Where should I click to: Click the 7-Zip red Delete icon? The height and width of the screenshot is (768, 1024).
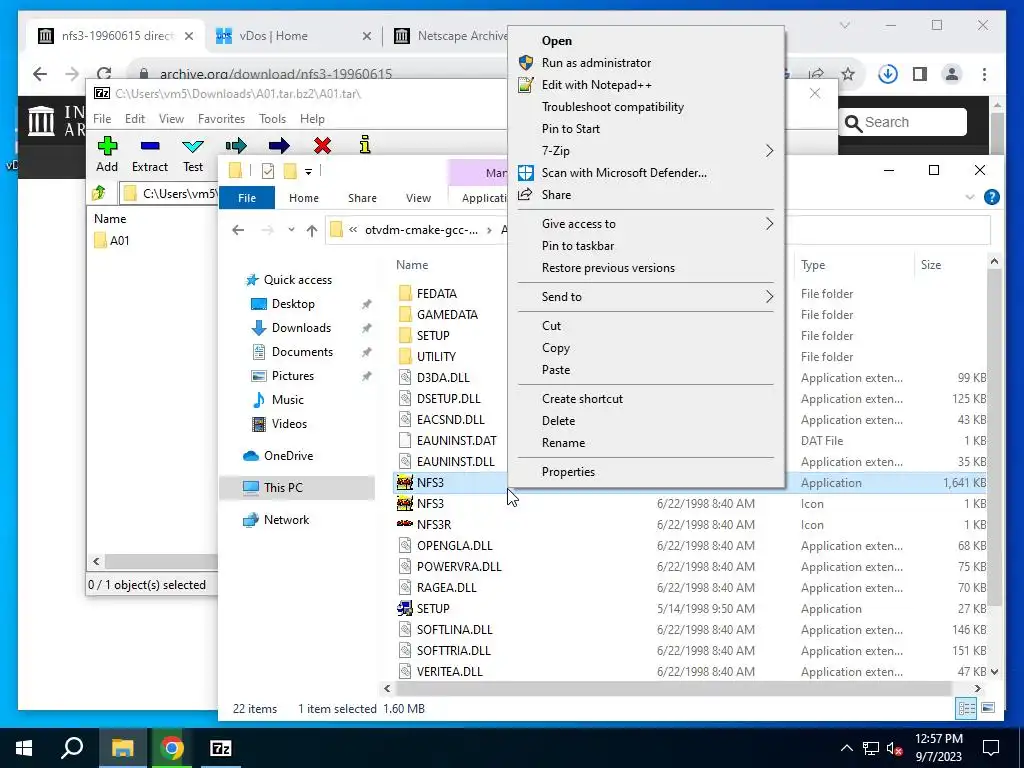322,145
